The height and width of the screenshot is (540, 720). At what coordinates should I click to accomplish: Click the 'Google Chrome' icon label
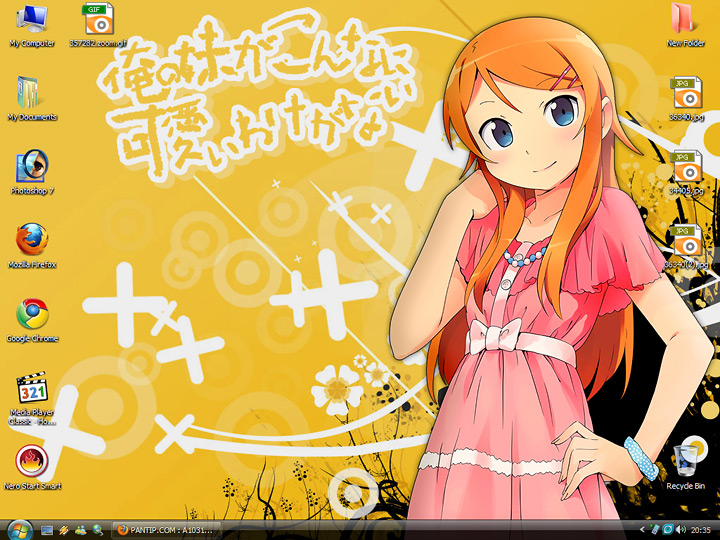[x=32, y=339]
